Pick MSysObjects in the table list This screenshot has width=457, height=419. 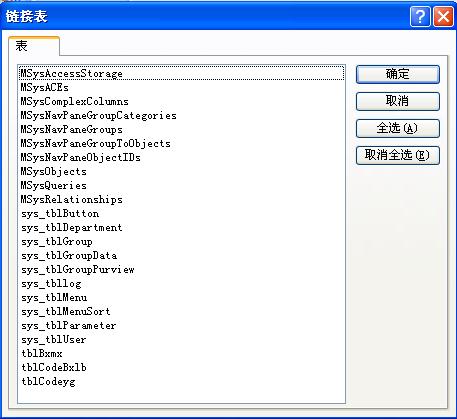click(x=182, y=171)
